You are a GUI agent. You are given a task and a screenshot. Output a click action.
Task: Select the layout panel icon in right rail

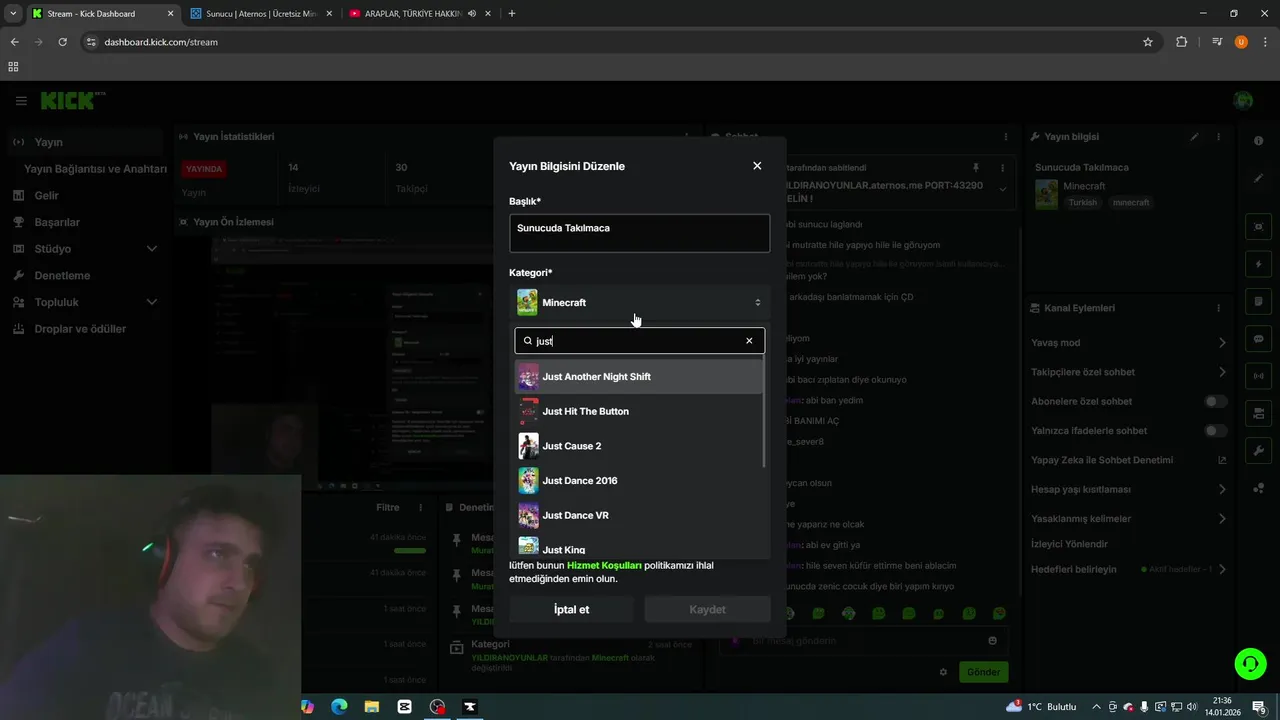[1259, 413]
